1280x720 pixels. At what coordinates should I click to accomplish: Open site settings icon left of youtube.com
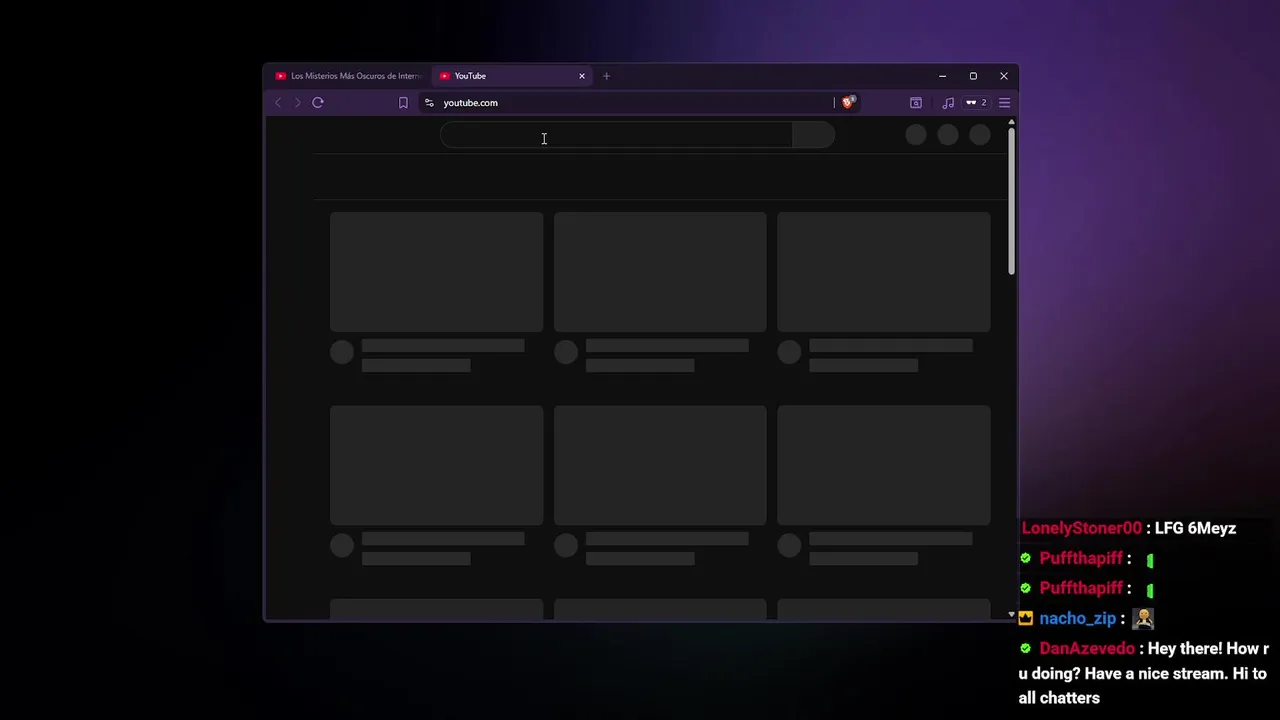pyautogui.click(x=429, y=102)
